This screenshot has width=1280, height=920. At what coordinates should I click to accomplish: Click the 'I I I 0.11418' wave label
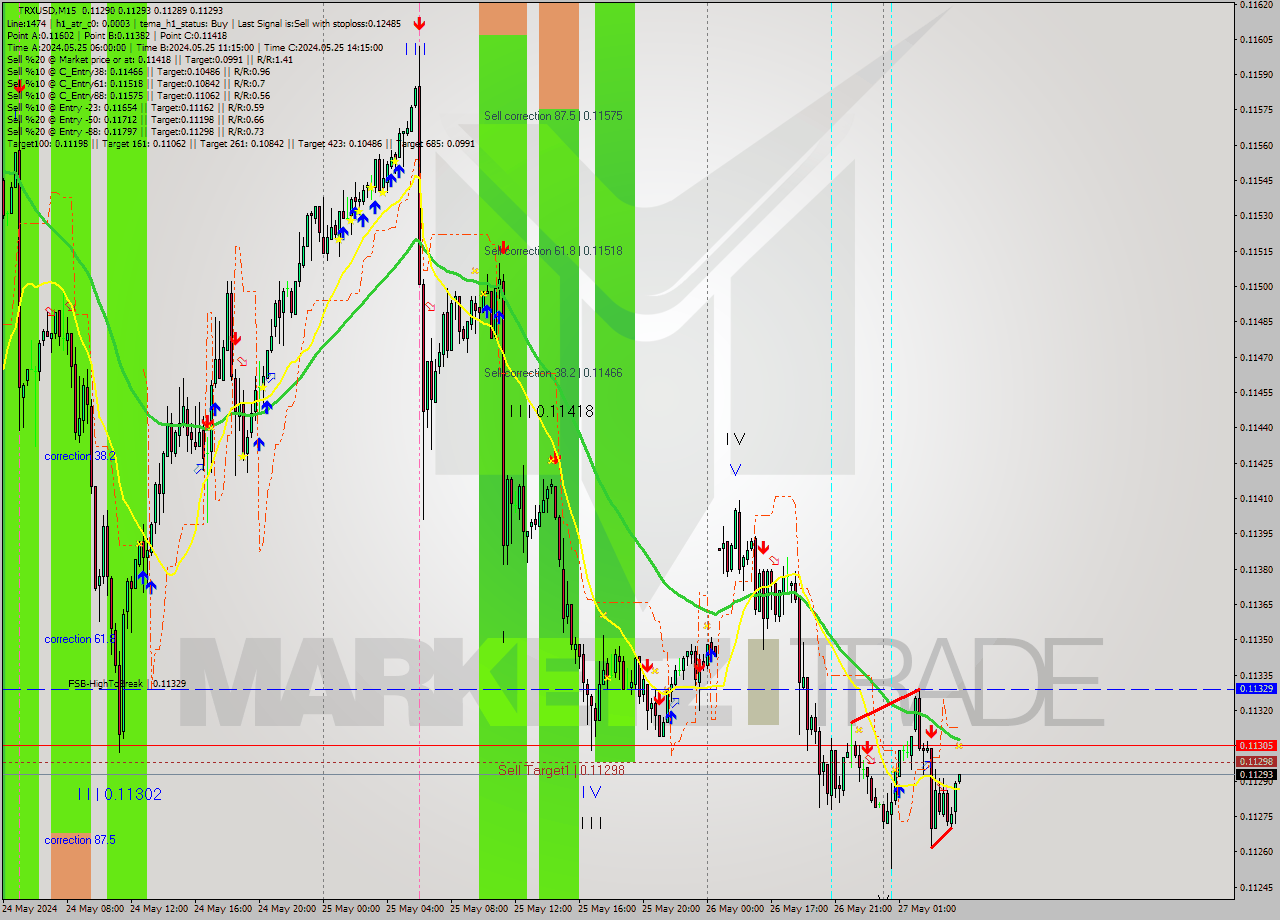tap(551, 411)
